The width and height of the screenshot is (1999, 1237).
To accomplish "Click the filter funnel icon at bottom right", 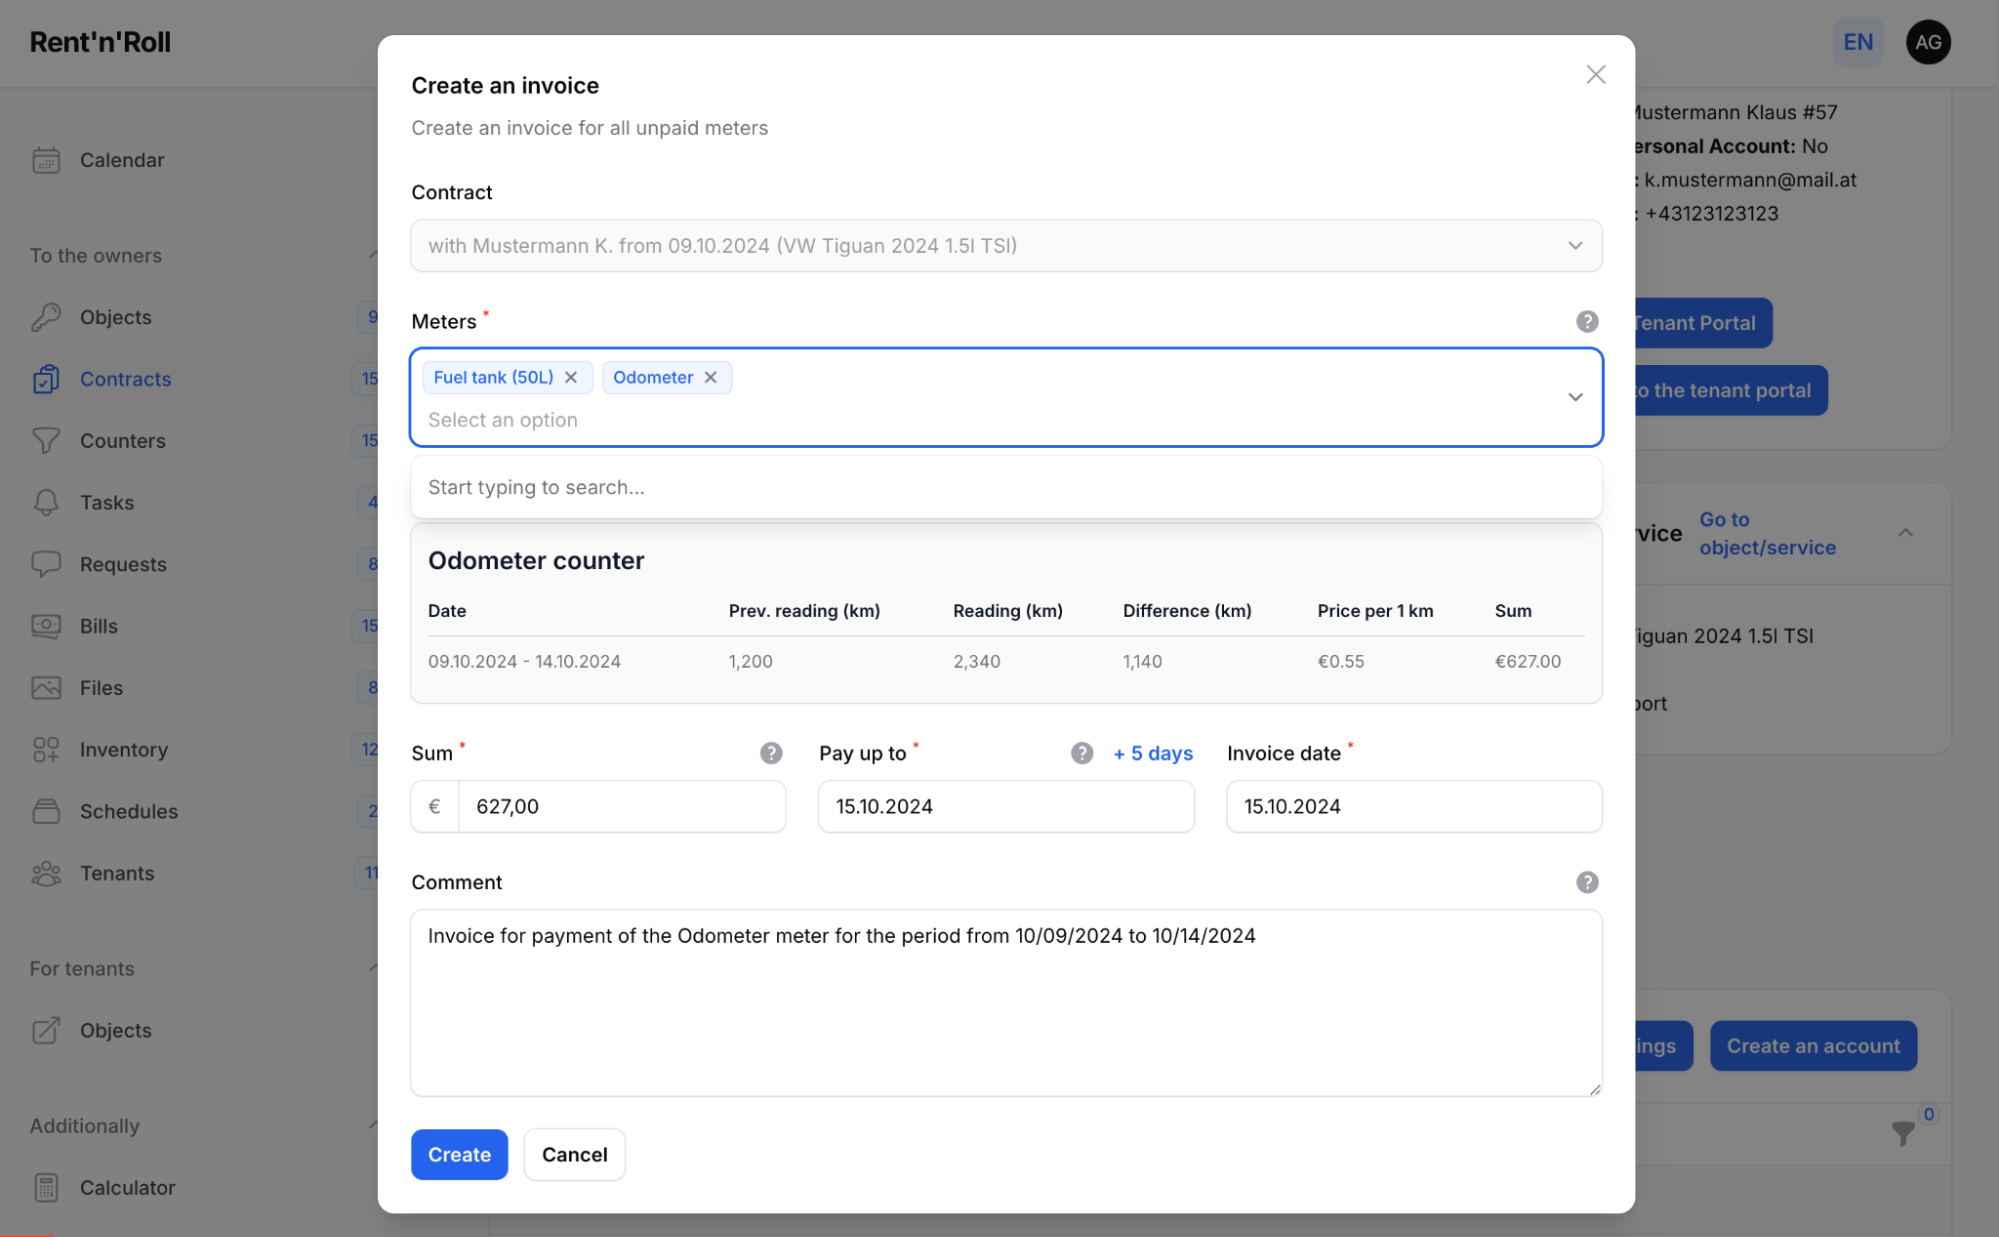I will click(x=1903, y=1133).
